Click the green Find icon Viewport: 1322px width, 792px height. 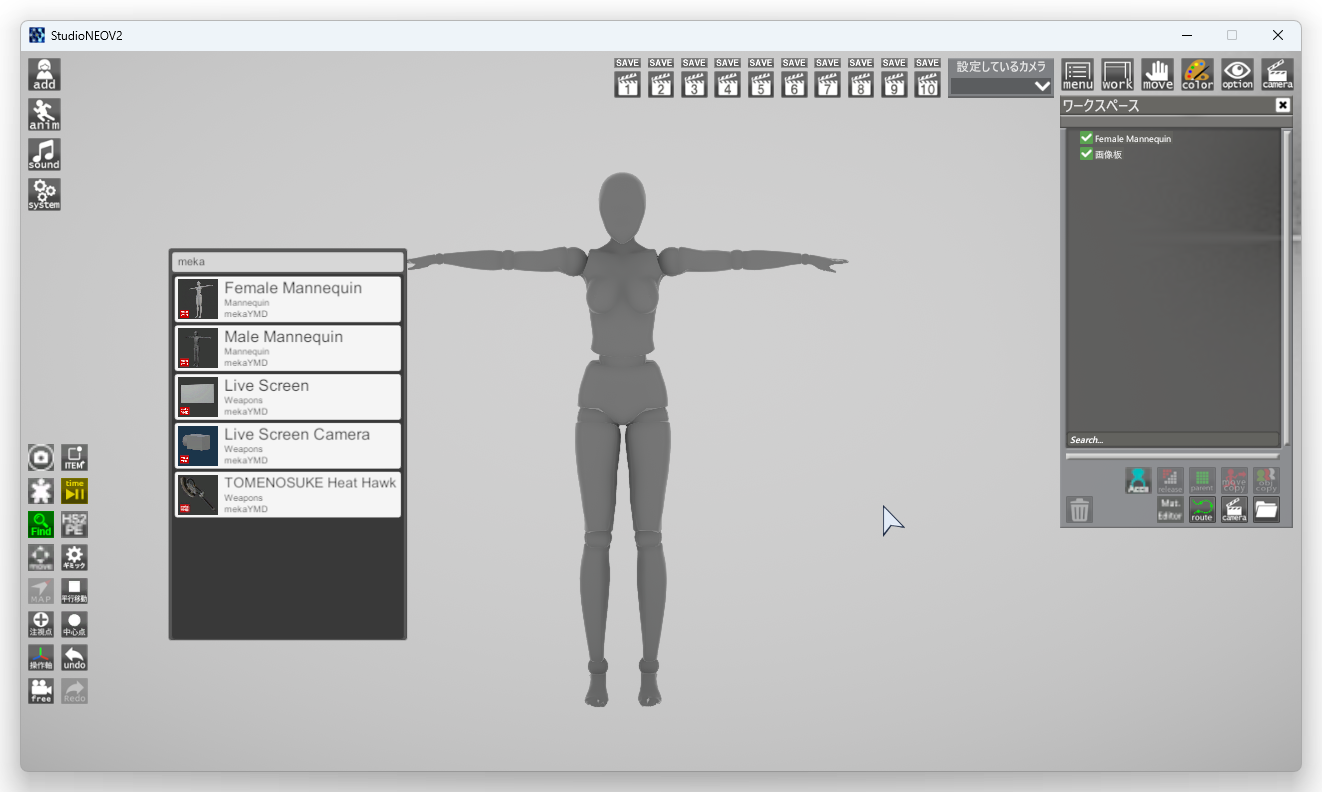coord(41,524)
